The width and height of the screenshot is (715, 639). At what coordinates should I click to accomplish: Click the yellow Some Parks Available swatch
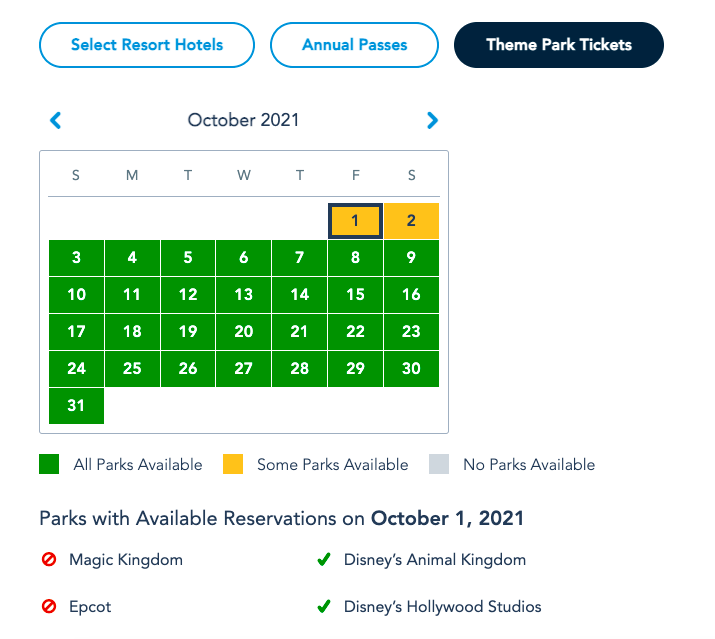[232, 464]
